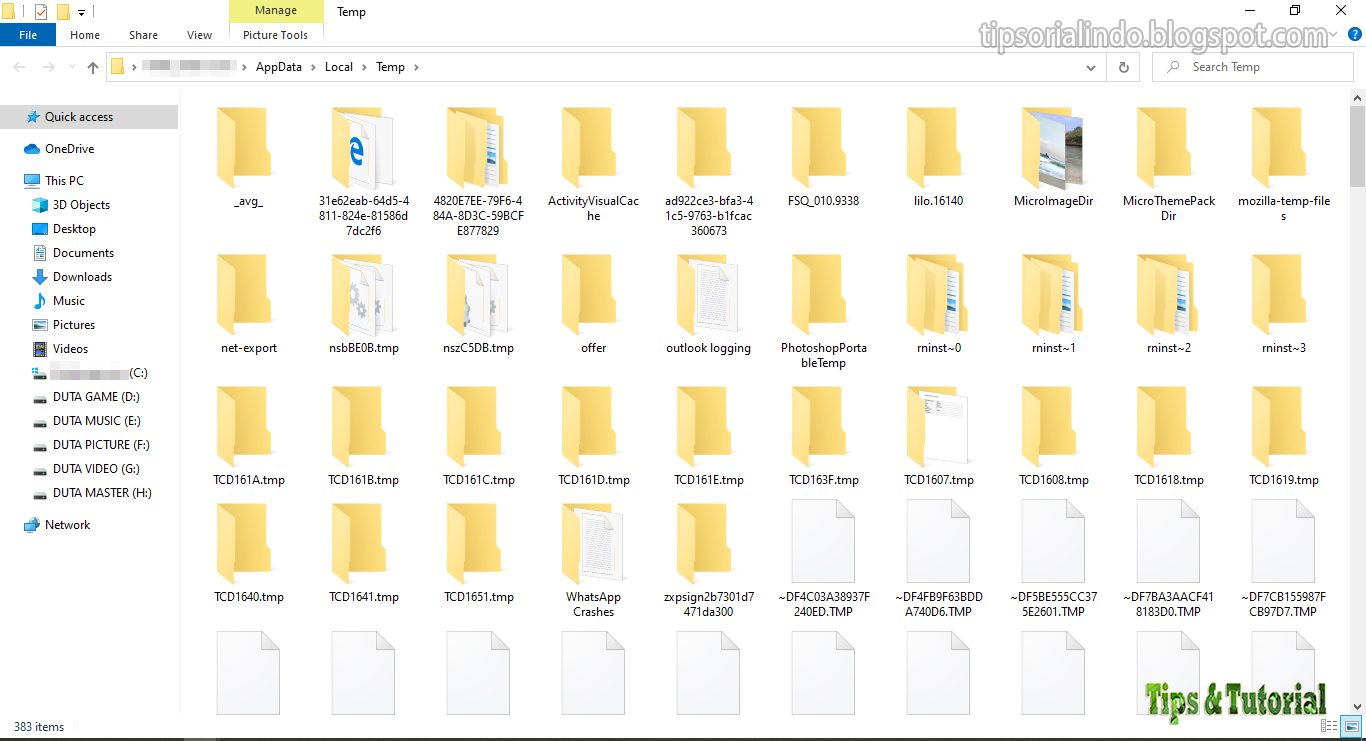Switch to the View ribbon tab
This screenshot has width=1366, height=741.
click(x=198, y=34)
